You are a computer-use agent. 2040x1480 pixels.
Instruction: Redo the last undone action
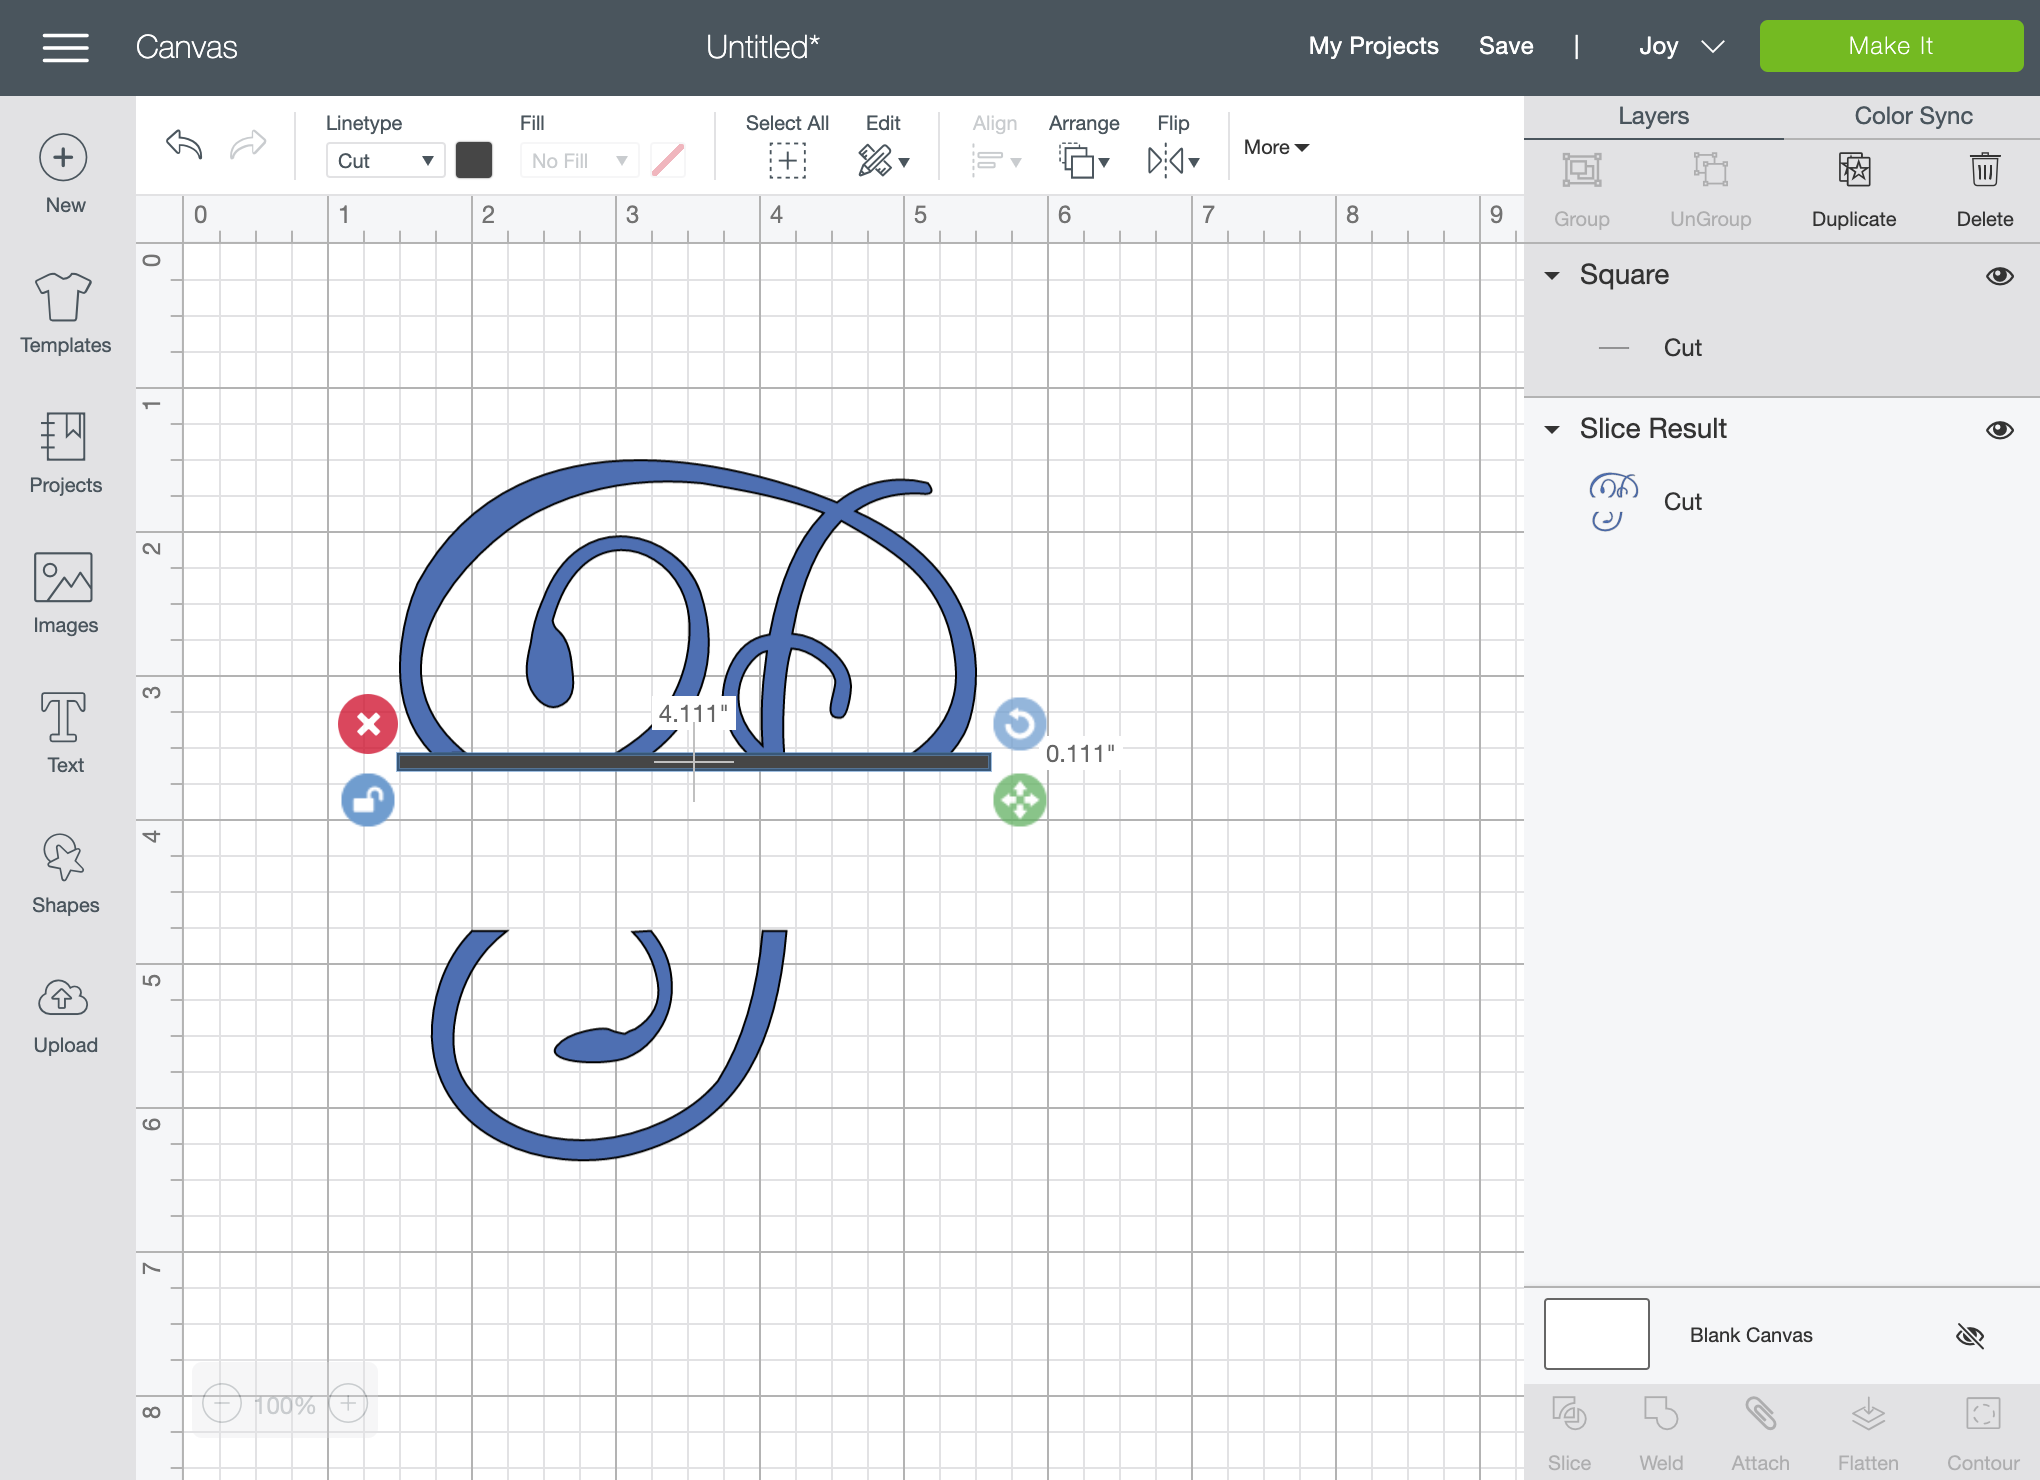pyautogui.click(x=248, y=145)
